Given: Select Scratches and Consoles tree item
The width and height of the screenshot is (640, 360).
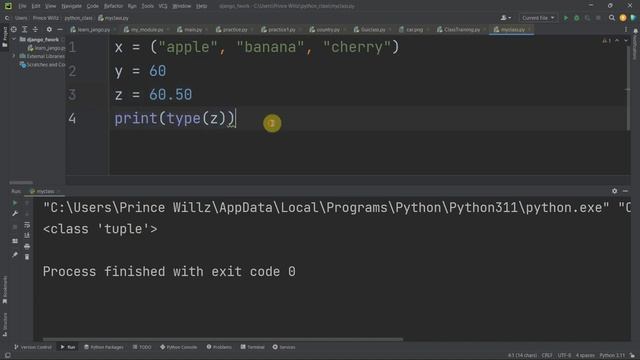Looking at the screenshot, I should pyautogui.click(x=42, y=64).
